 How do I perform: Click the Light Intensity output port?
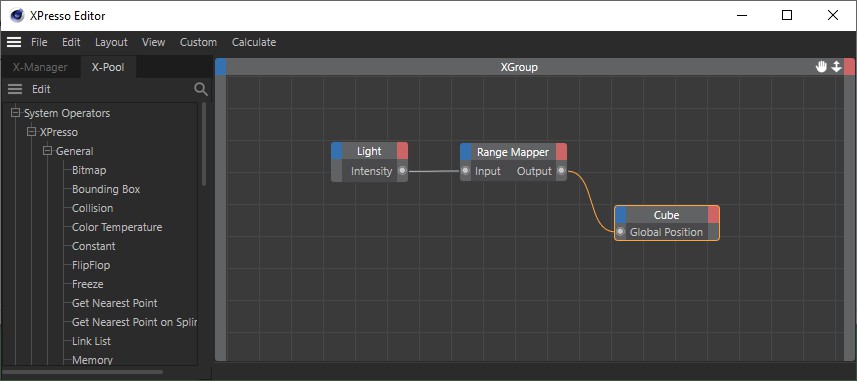[402, 171]
